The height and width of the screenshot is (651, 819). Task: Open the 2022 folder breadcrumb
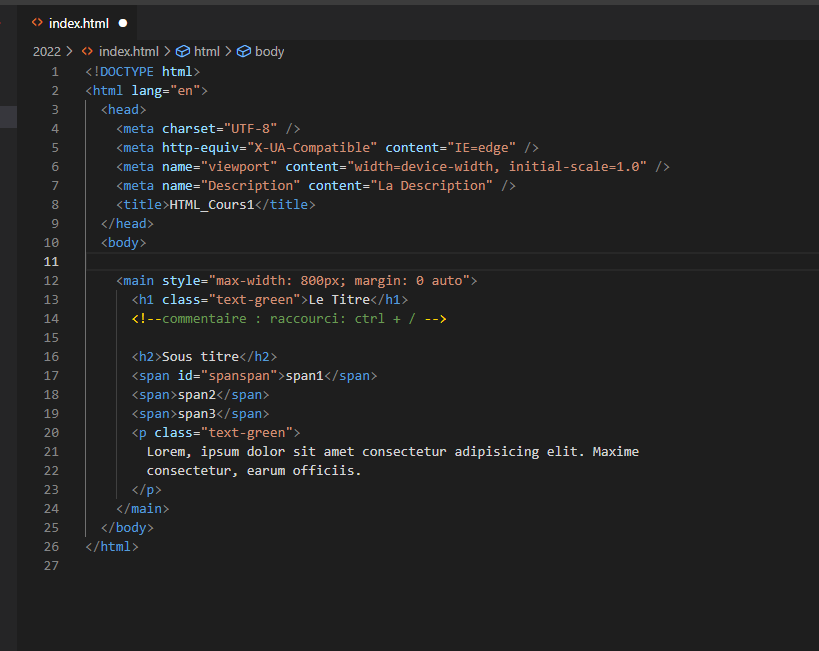pyautogui.click(x=46, y=51)
